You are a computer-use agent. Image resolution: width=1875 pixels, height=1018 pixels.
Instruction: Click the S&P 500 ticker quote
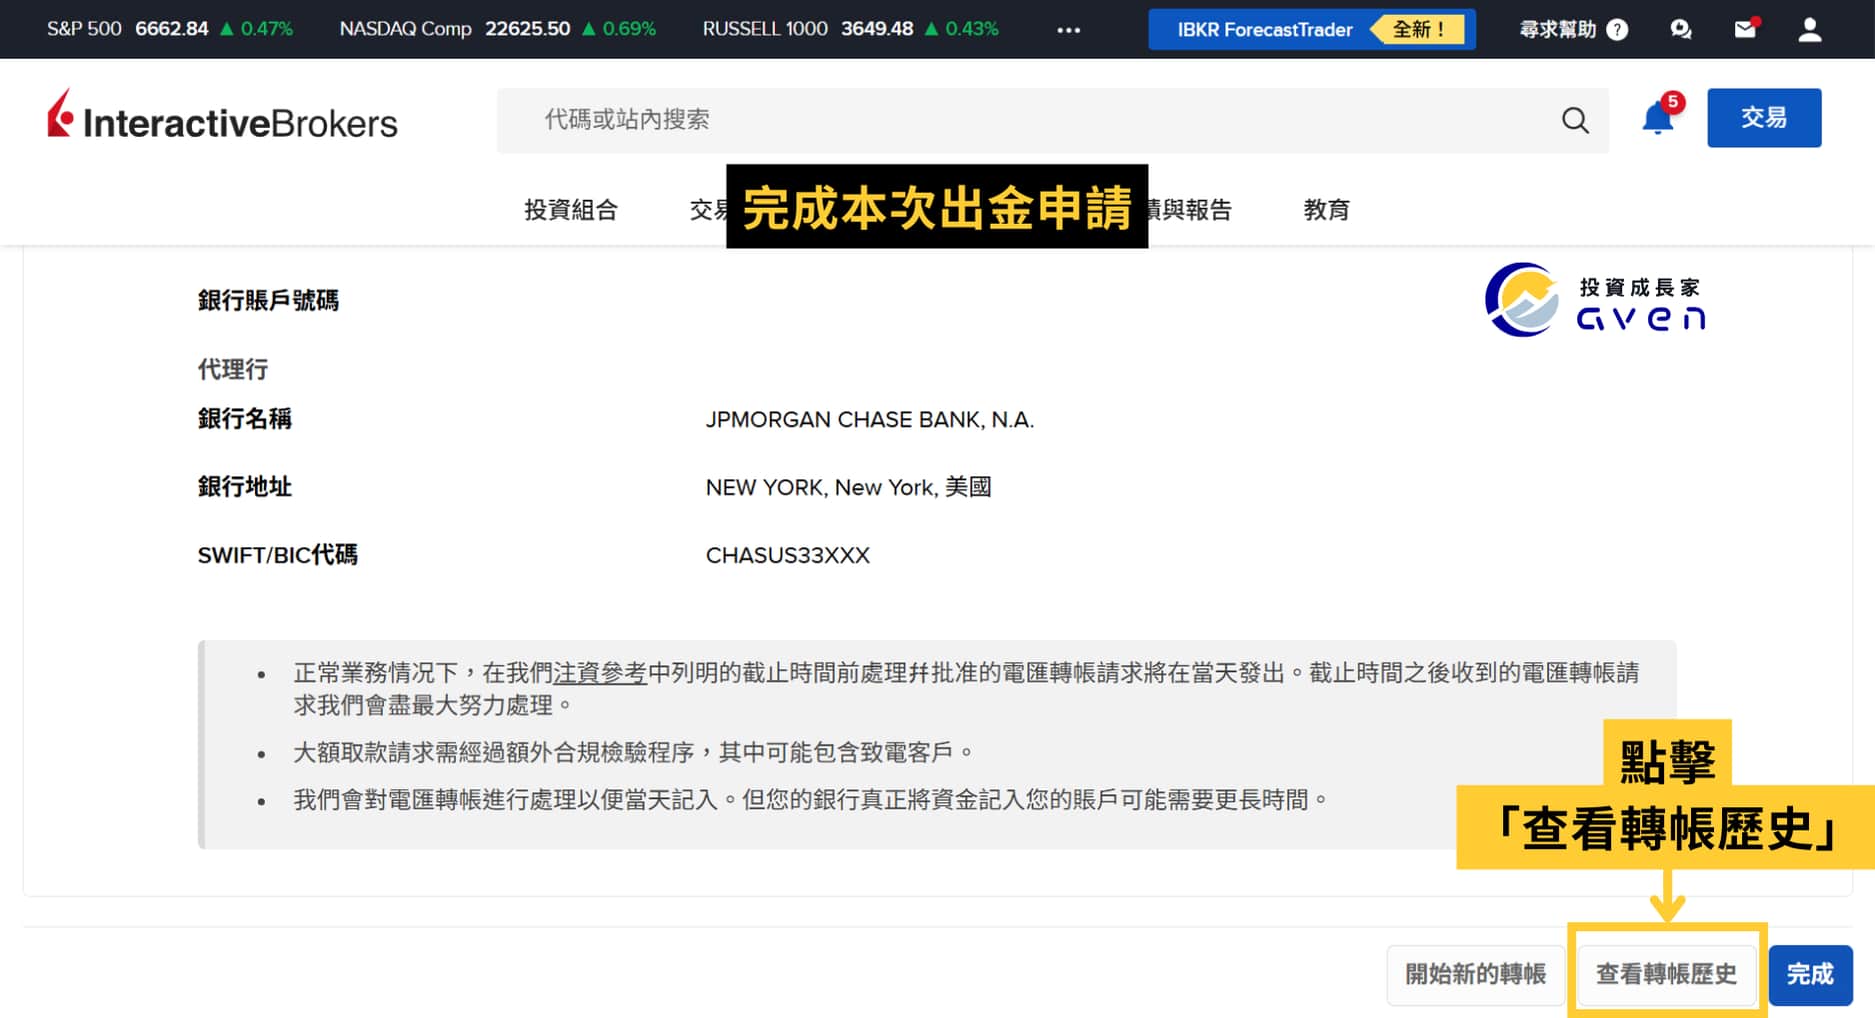170,29
